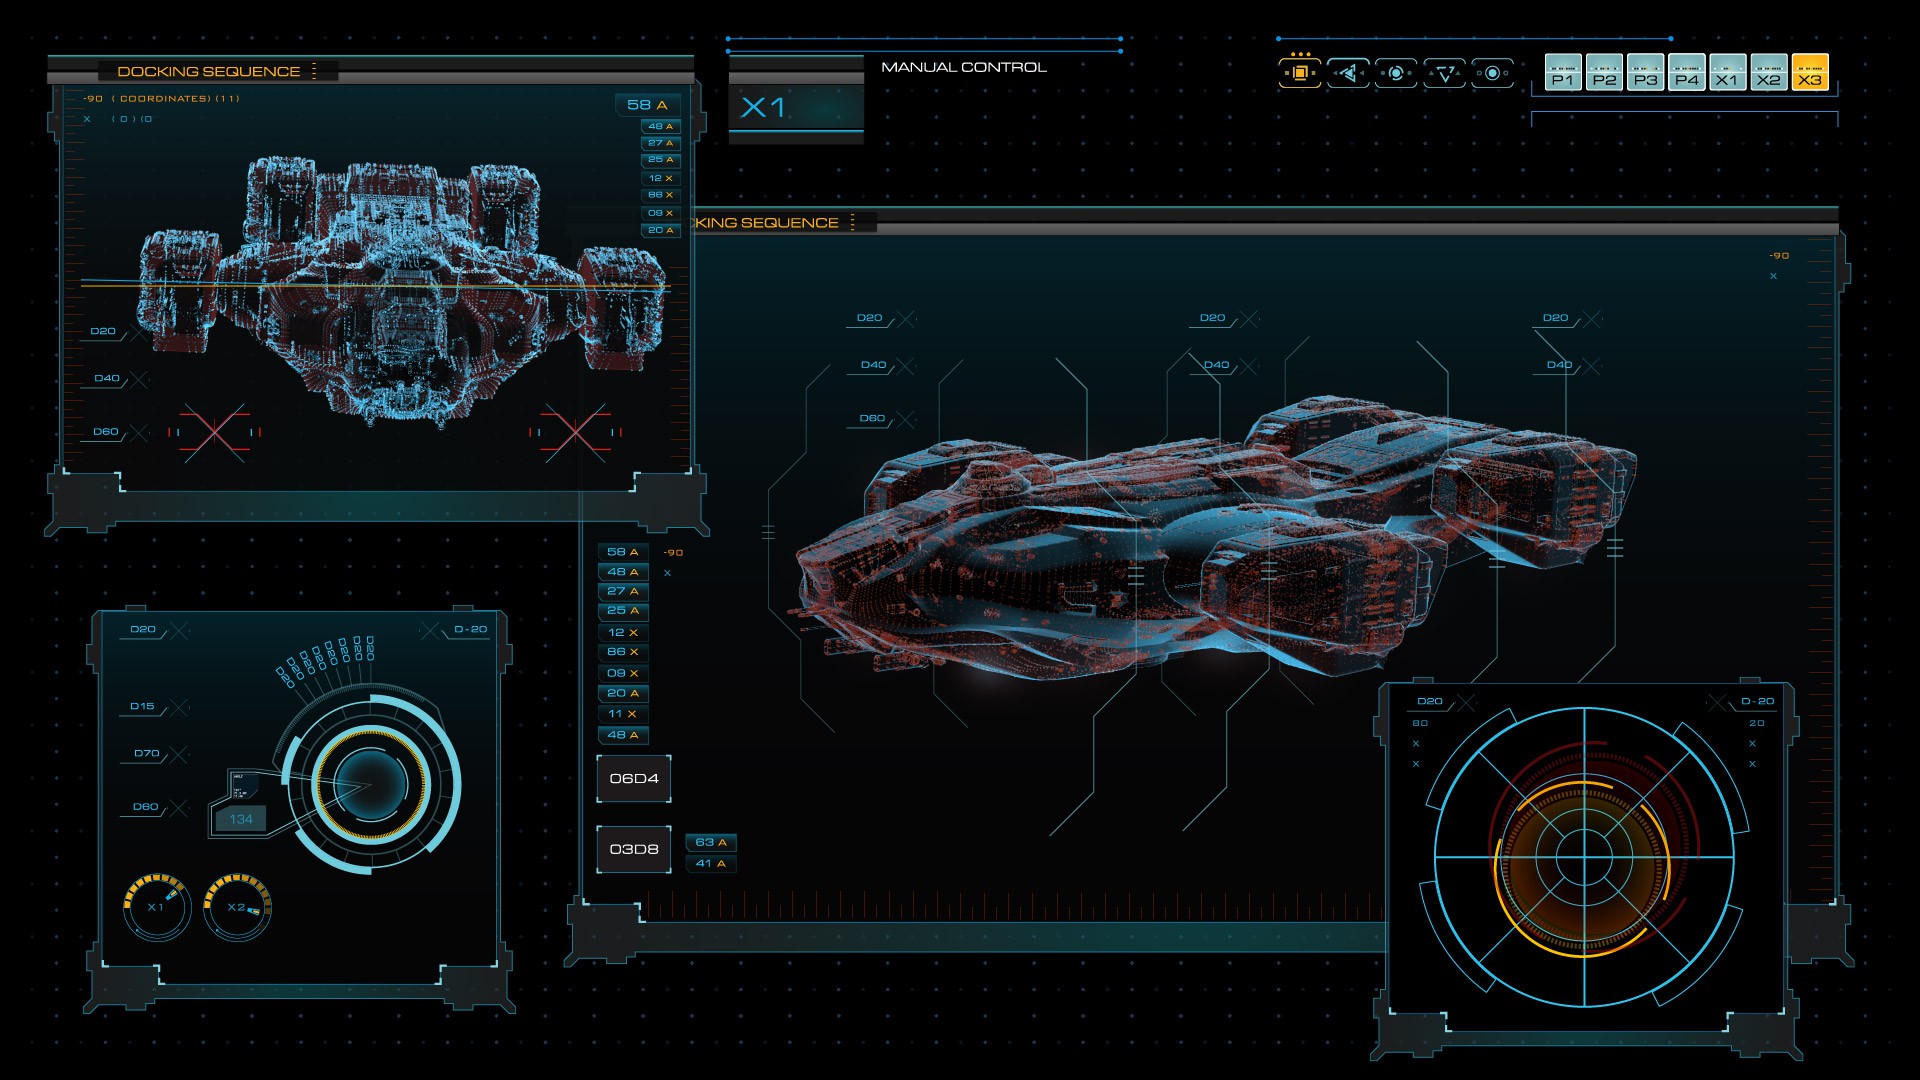Screen dimensions: 1920x1080
Task: Switch to the X2 tab in top bar
Action: coord(1769,73)
